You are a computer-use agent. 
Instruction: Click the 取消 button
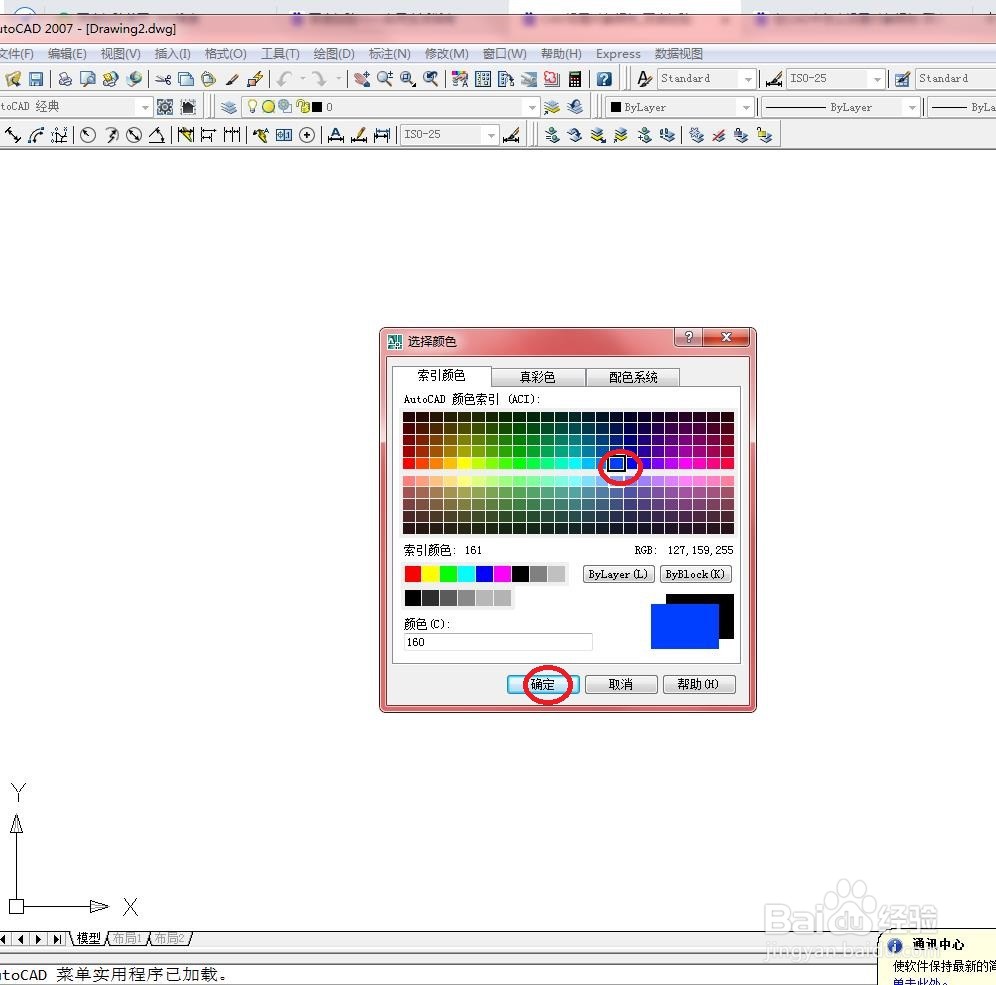pos(621,684)
